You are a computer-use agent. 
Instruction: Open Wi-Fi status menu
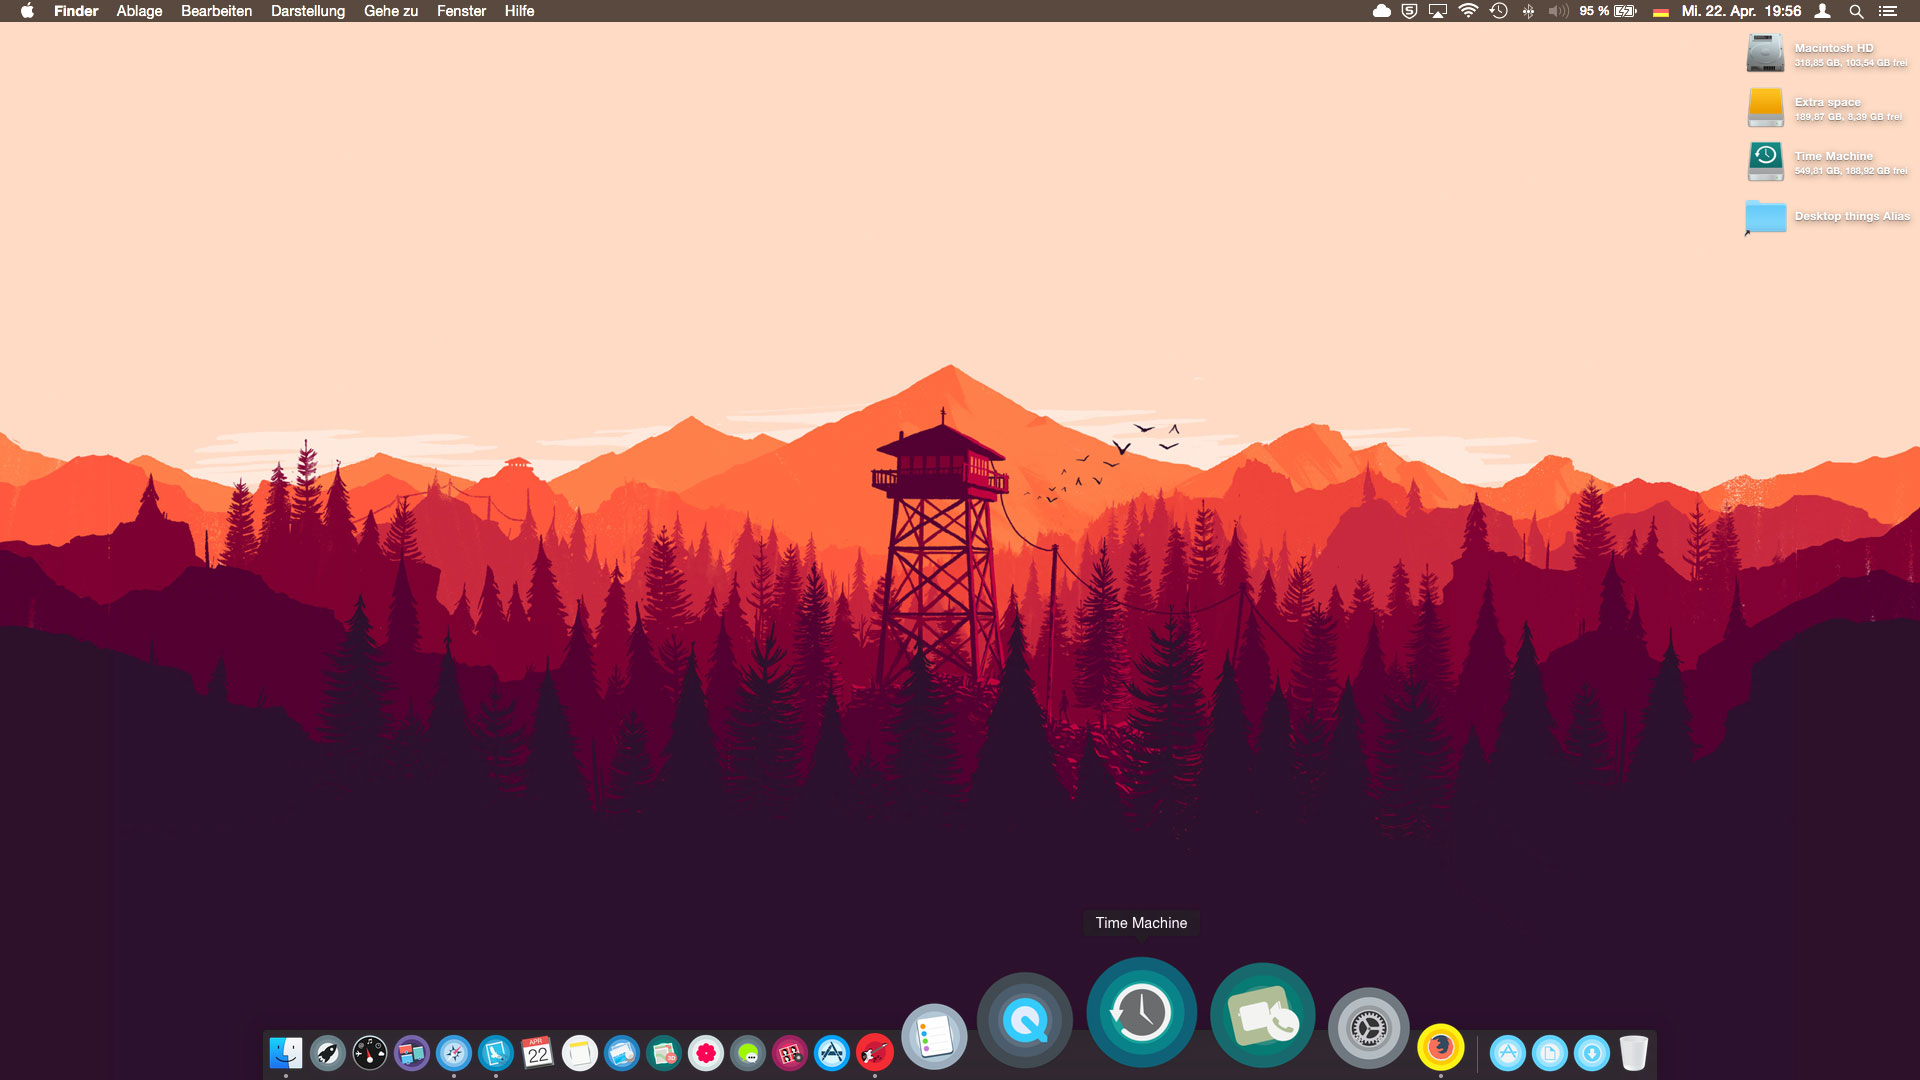click(1468, 11)
